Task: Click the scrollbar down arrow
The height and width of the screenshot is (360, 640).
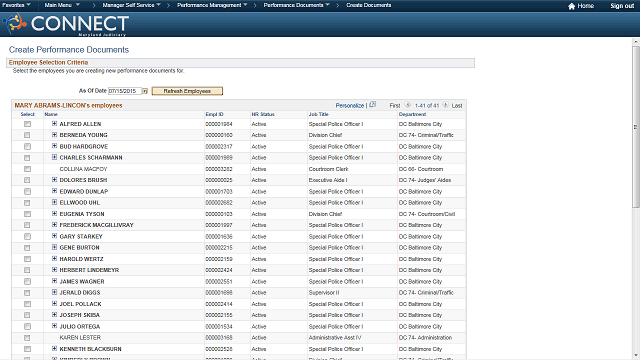Action: pos(636,356)
